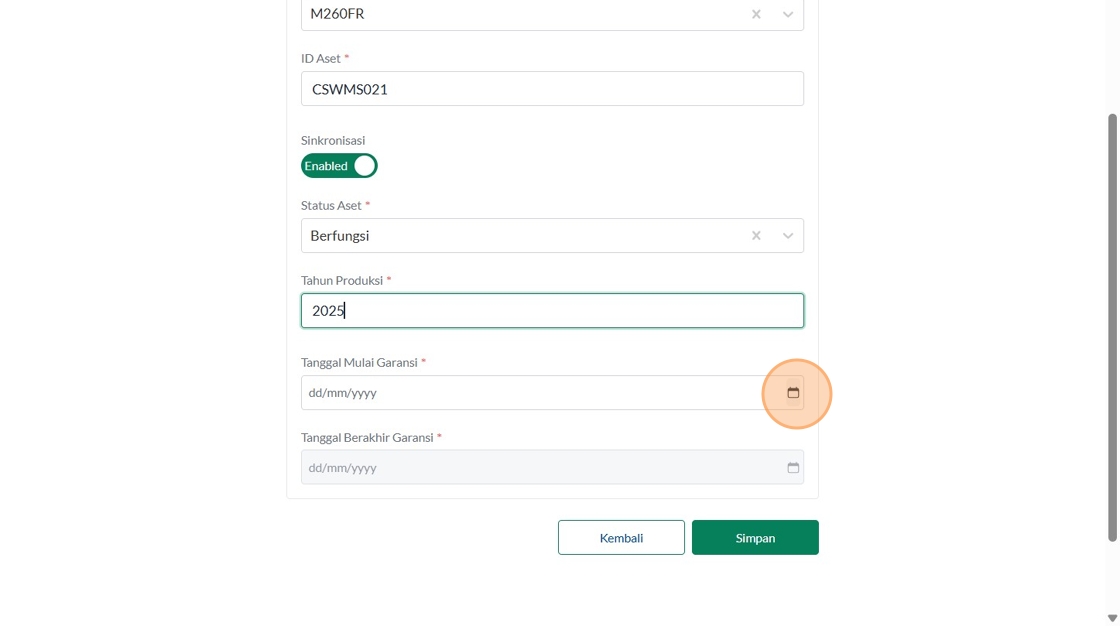Open calendar picker for Tanggal Mulai Garansi
1120x626 pixels.
point(793,393)
